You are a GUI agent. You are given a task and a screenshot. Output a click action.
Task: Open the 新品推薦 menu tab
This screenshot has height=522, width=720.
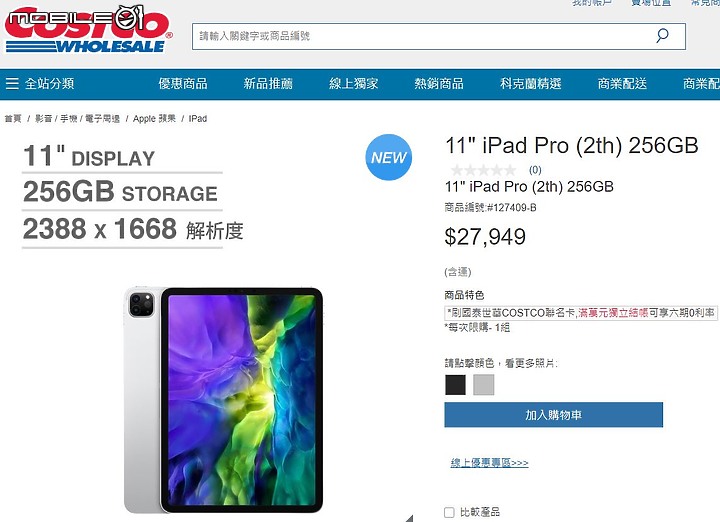[268, 84]
